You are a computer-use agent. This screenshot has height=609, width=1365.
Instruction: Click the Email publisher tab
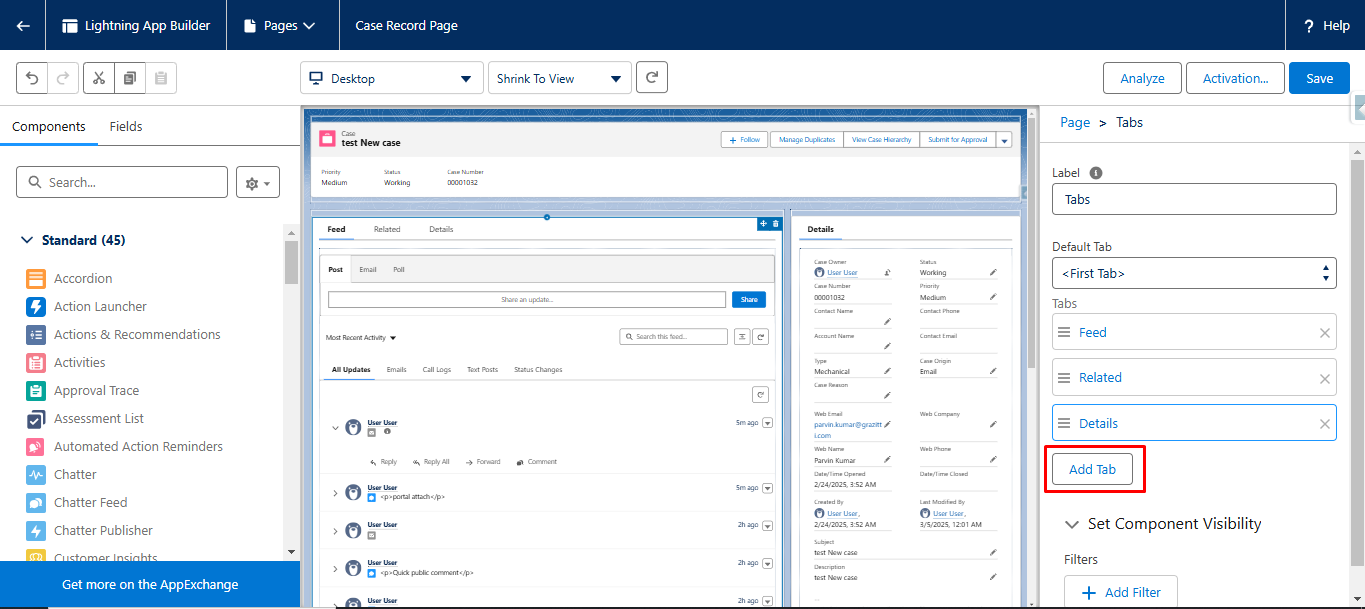coord(368,270)
